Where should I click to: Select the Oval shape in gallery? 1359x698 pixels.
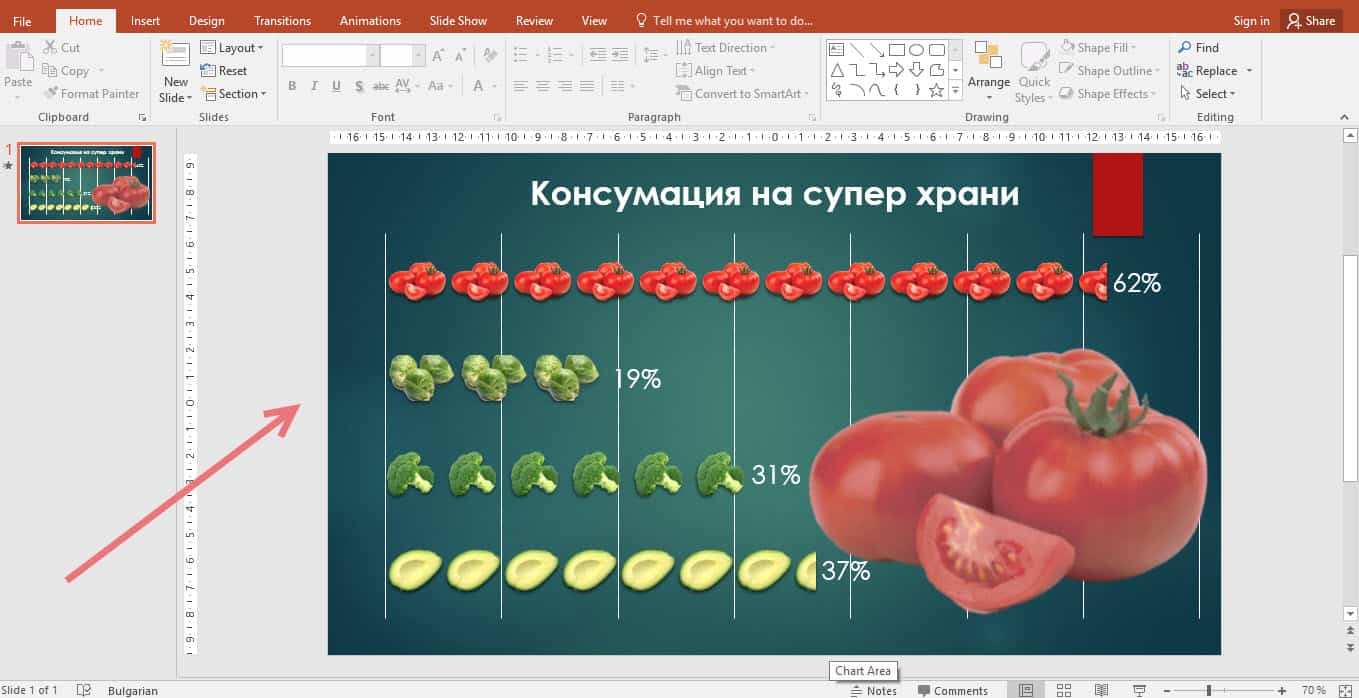tap(916, 49)
